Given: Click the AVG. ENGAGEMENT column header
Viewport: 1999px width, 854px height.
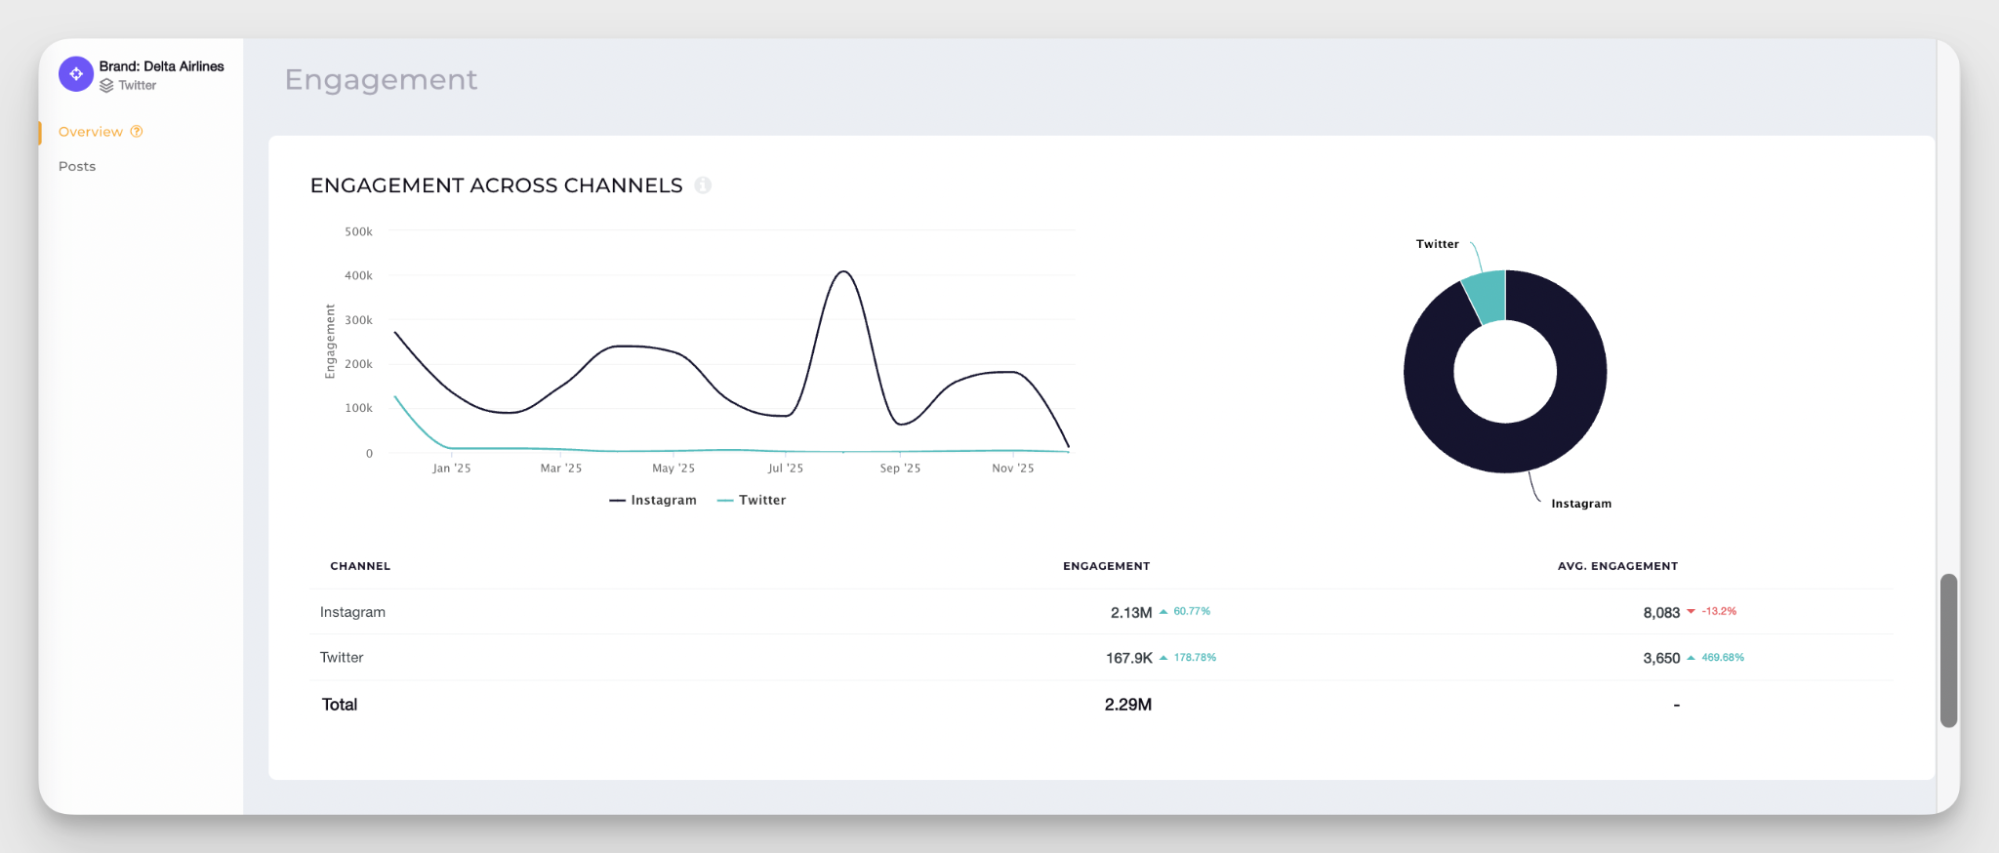Looking at the screenshot, I should coord(1617,566).
